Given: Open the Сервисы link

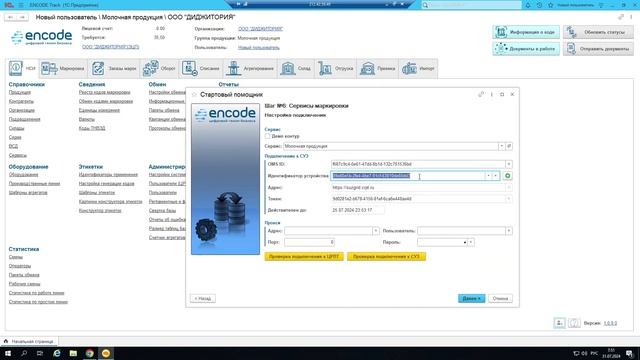Looking at the screenshot, I should tap(18, 155).
